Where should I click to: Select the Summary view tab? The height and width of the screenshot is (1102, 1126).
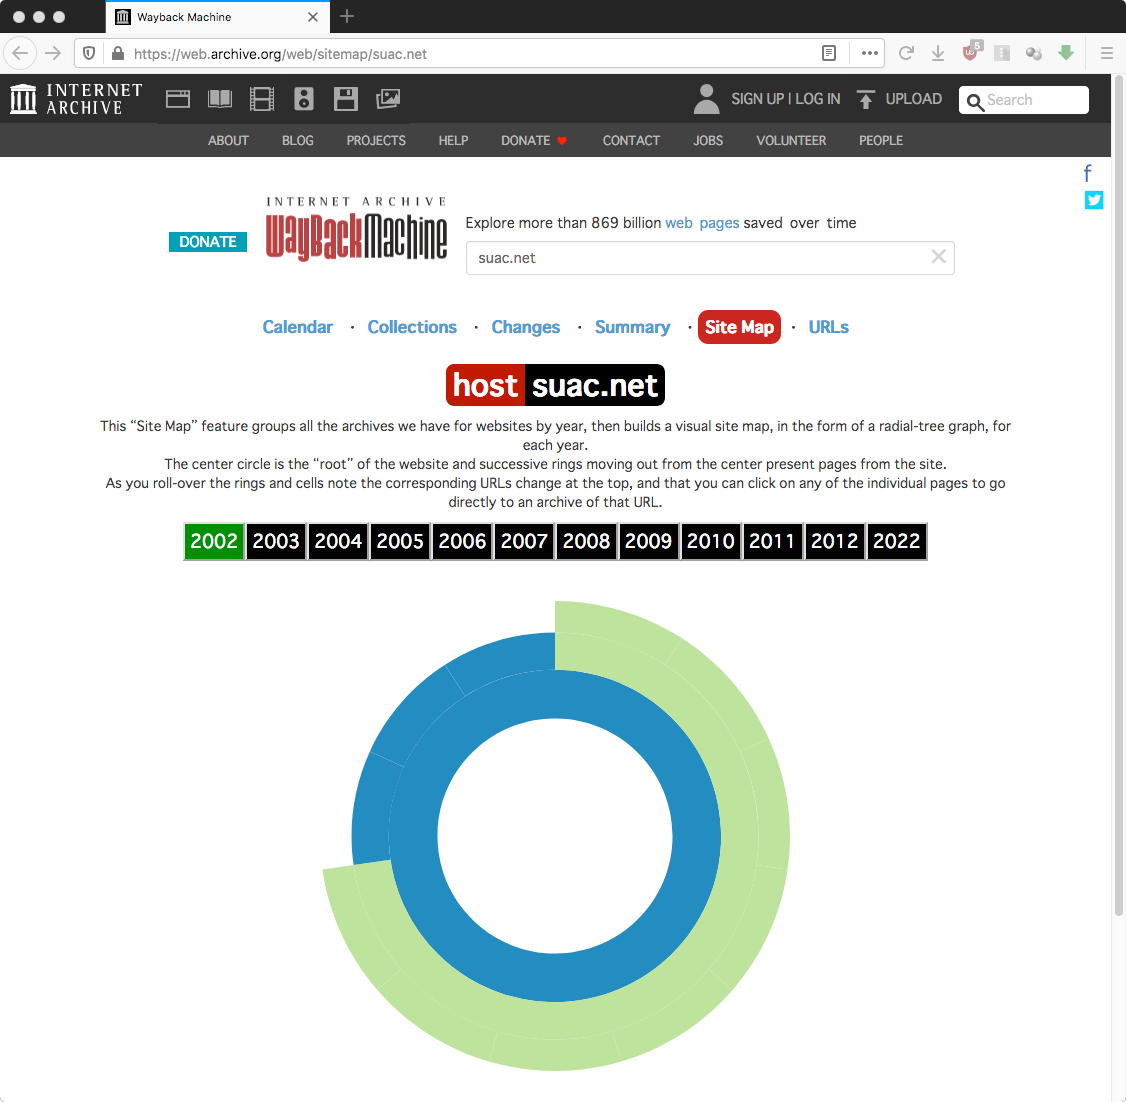click(633, 327)
